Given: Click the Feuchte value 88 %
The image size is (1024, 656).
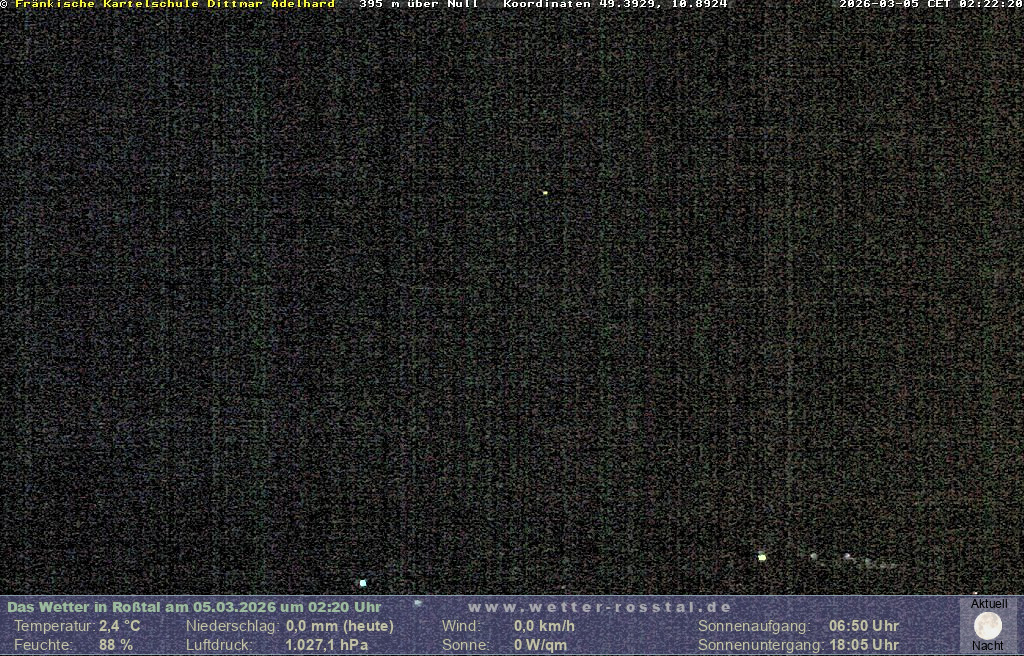Looking at the screenshot, I should (x=115, y=645).
